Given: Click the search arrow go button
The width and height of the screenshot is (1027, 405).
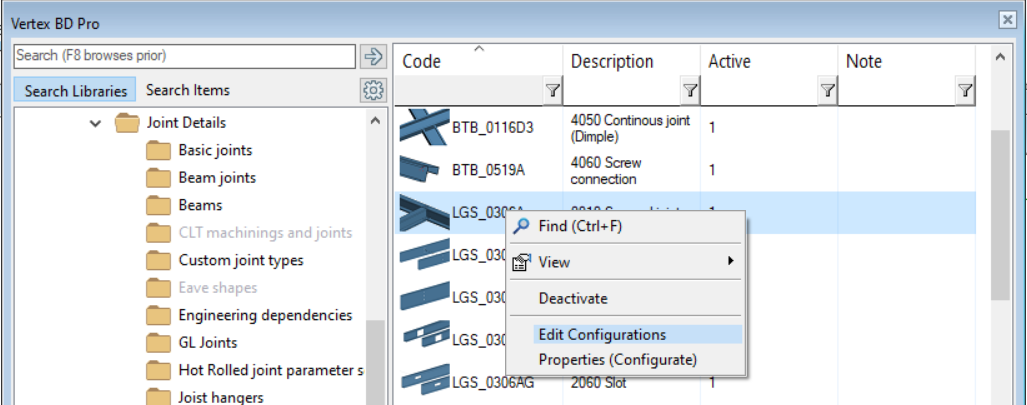Looking at the screenshot, I should pyautogui.click(x=373, y=56).
